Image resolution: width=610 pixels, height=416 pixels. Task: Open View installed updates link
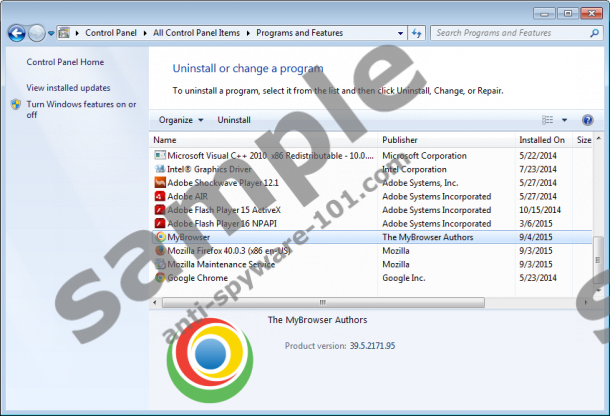(68, 88)
